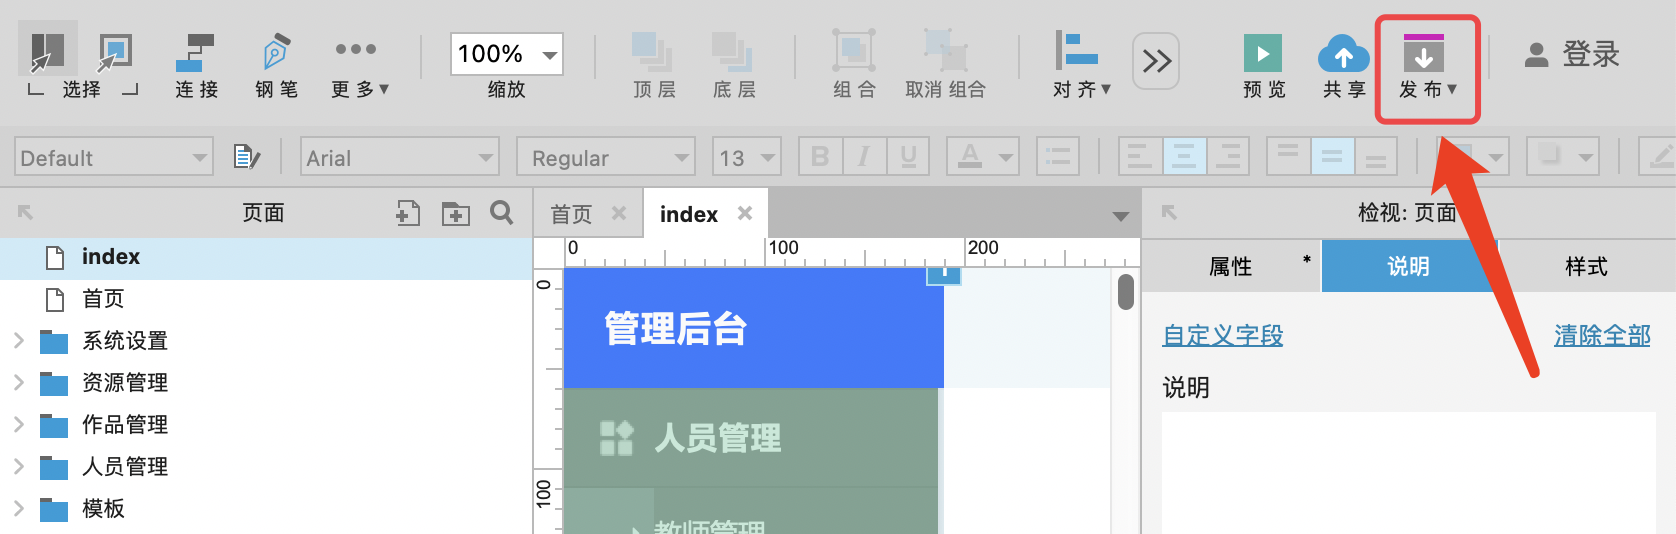Screen dimensions: 1676x534
Task: Open the Arial font family dropdown
Action: [400, 157]
